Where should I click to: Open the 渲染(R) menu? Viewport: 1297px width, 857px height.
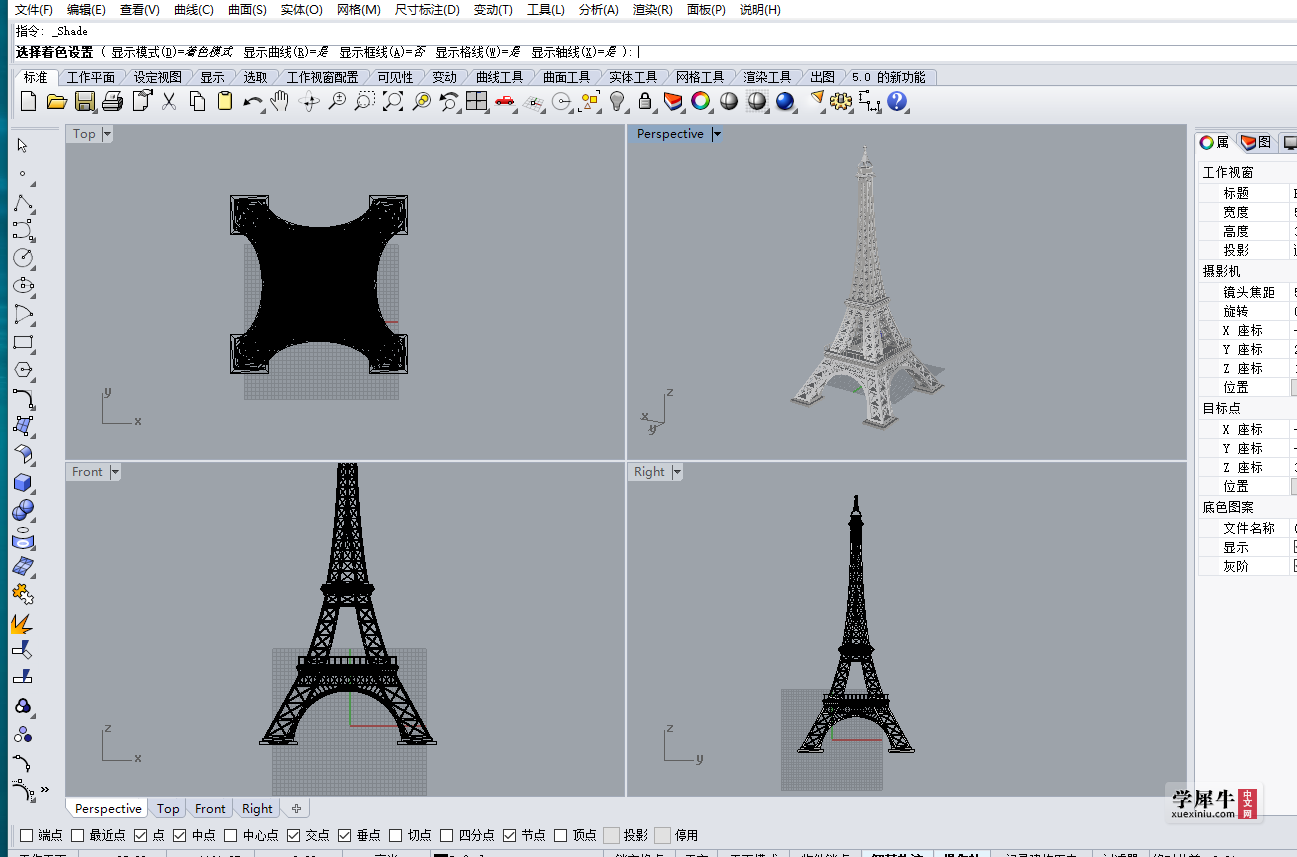[652, 10]
